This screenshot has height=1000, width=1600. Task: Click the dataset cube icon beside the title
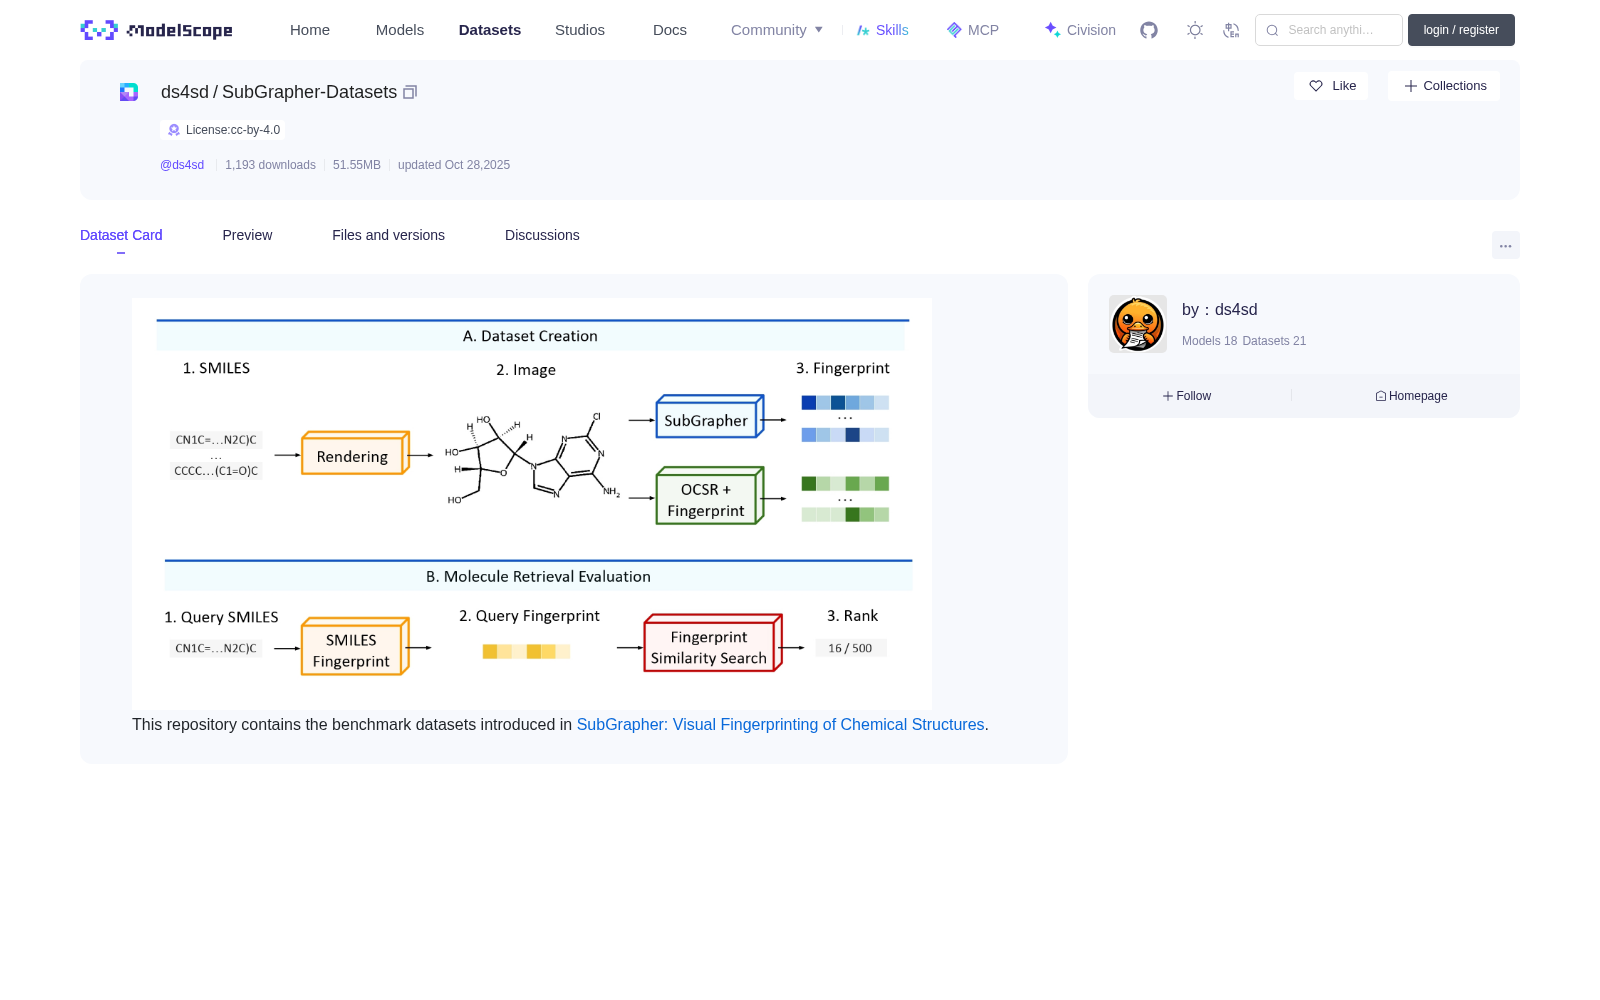click(129, 92)
